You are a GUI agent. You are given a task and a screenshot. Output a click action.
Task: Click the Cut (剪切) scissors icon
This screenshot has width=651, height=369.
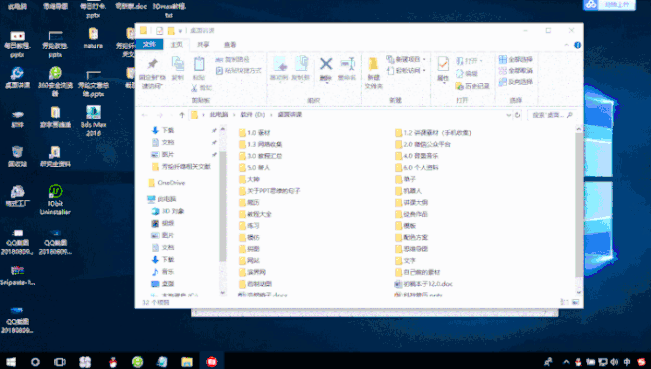point(194,88)
